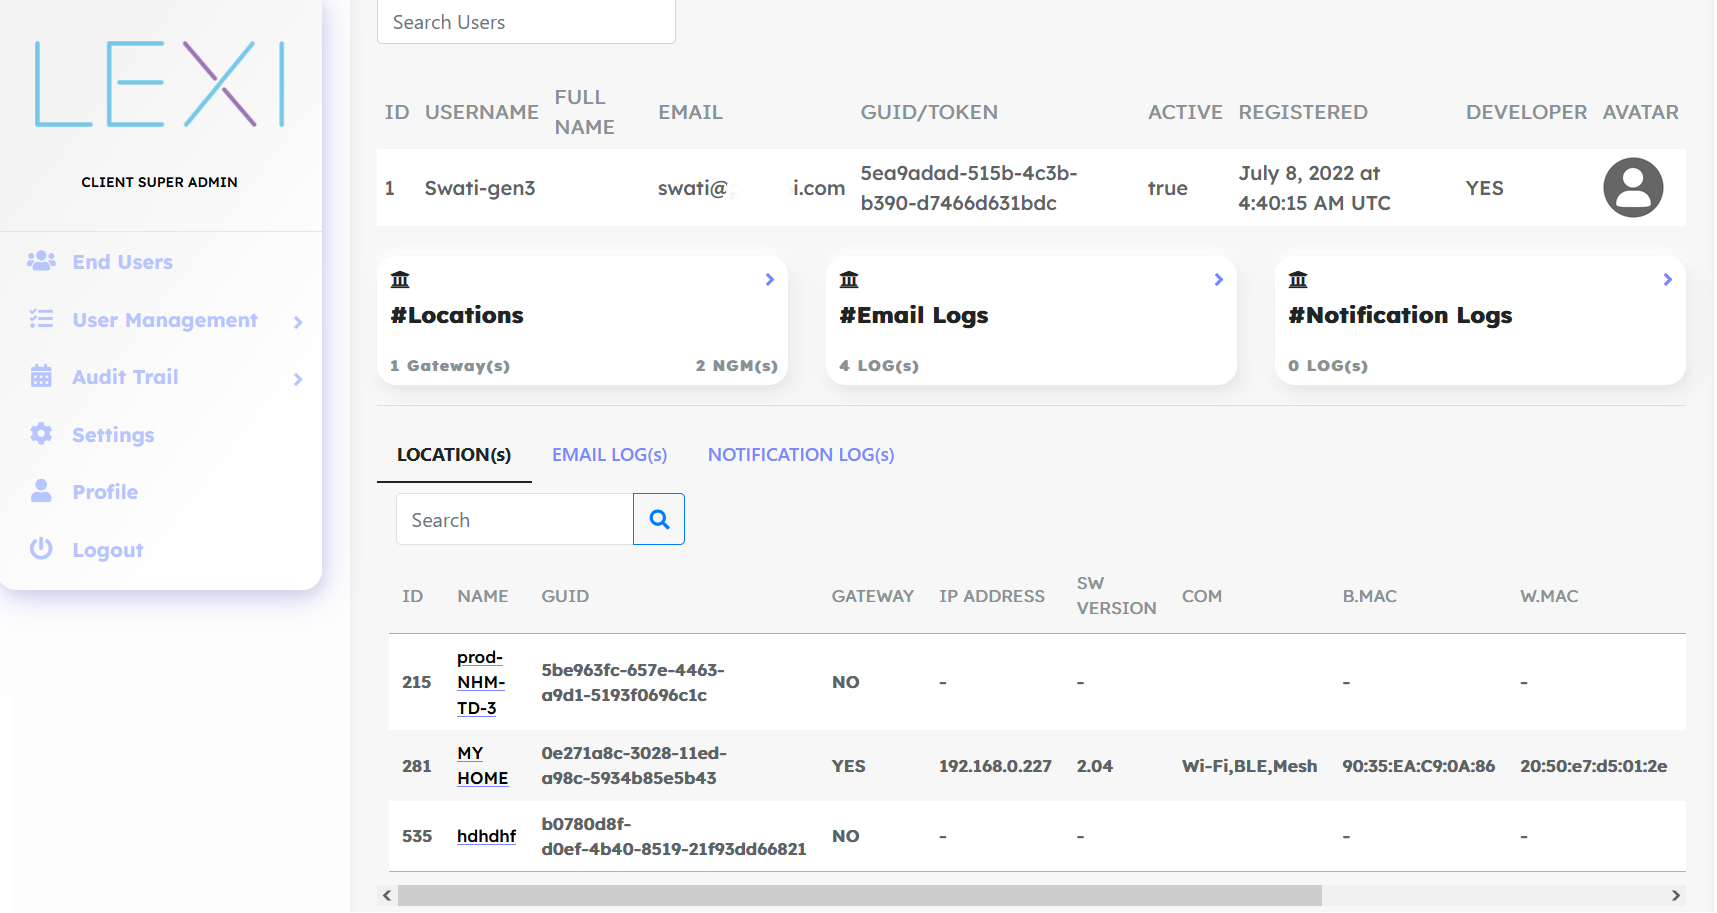Click the End Users group icon

41,261
